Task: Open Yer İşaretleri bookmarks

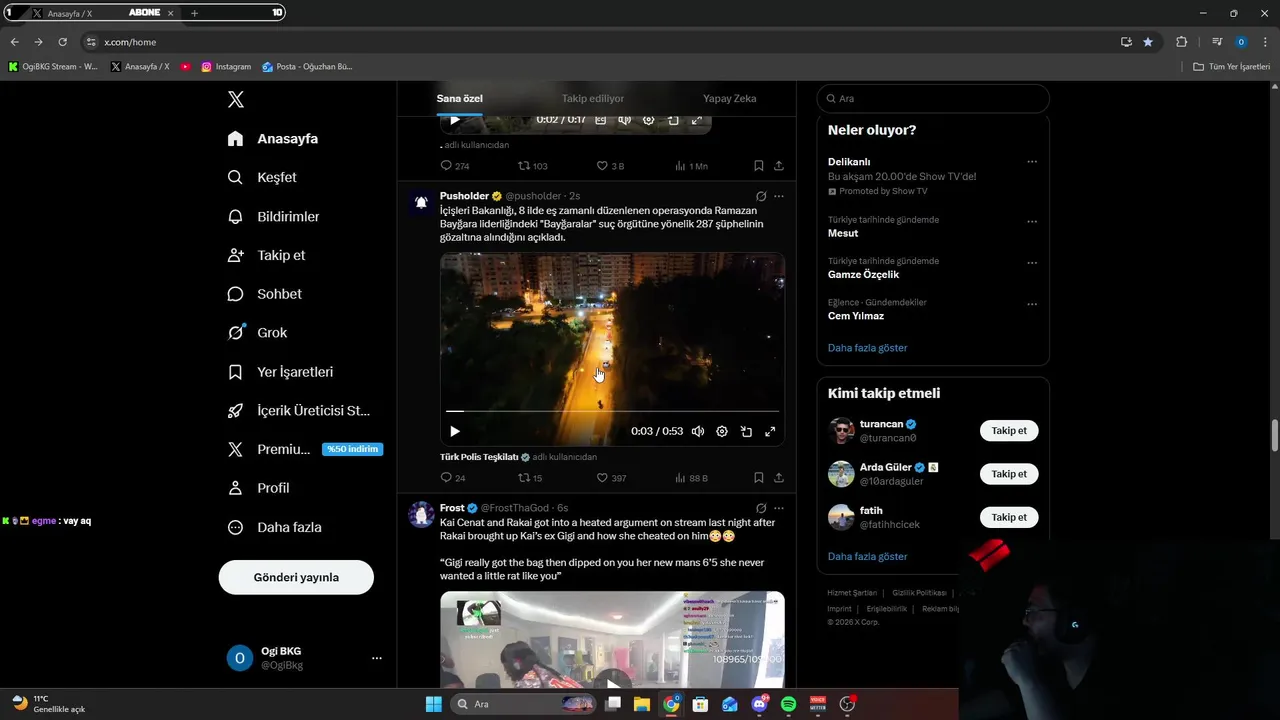Action: 280,372
